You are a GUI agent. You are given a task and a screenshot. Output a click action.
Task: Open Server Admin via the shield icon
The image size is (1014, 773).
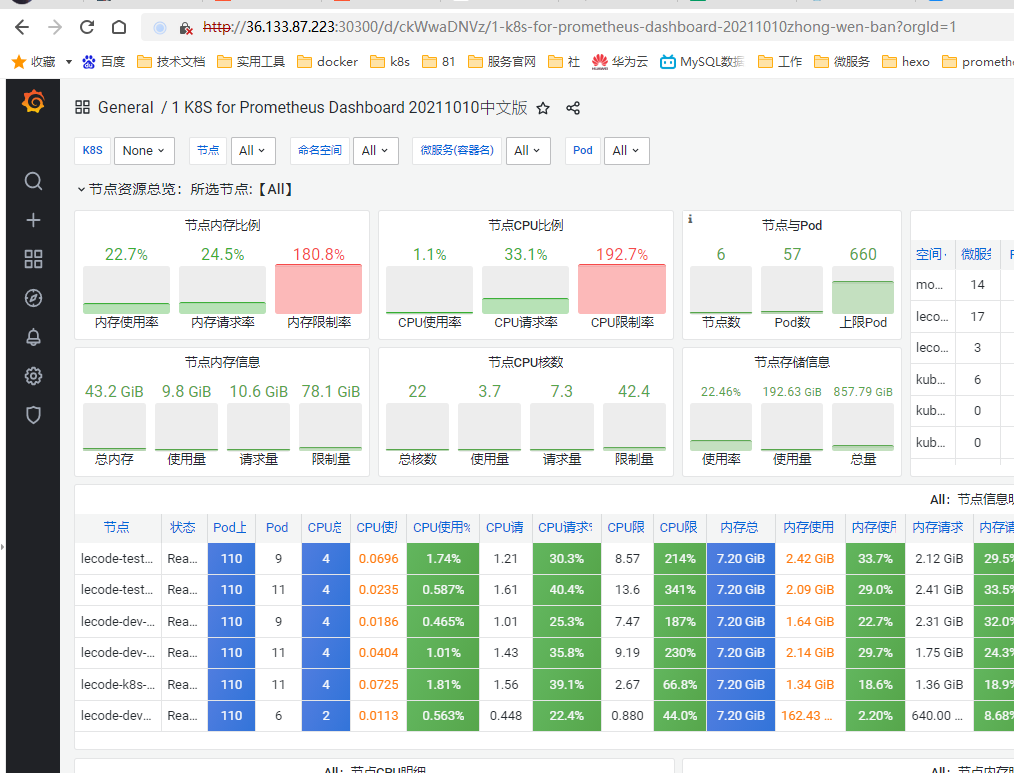pyautogui.click(x=33, y=415)
